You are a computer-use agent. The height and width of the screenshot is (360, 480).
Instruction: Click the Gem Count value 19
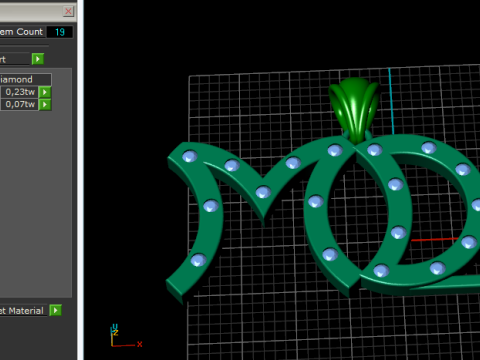tap(60, 32)
